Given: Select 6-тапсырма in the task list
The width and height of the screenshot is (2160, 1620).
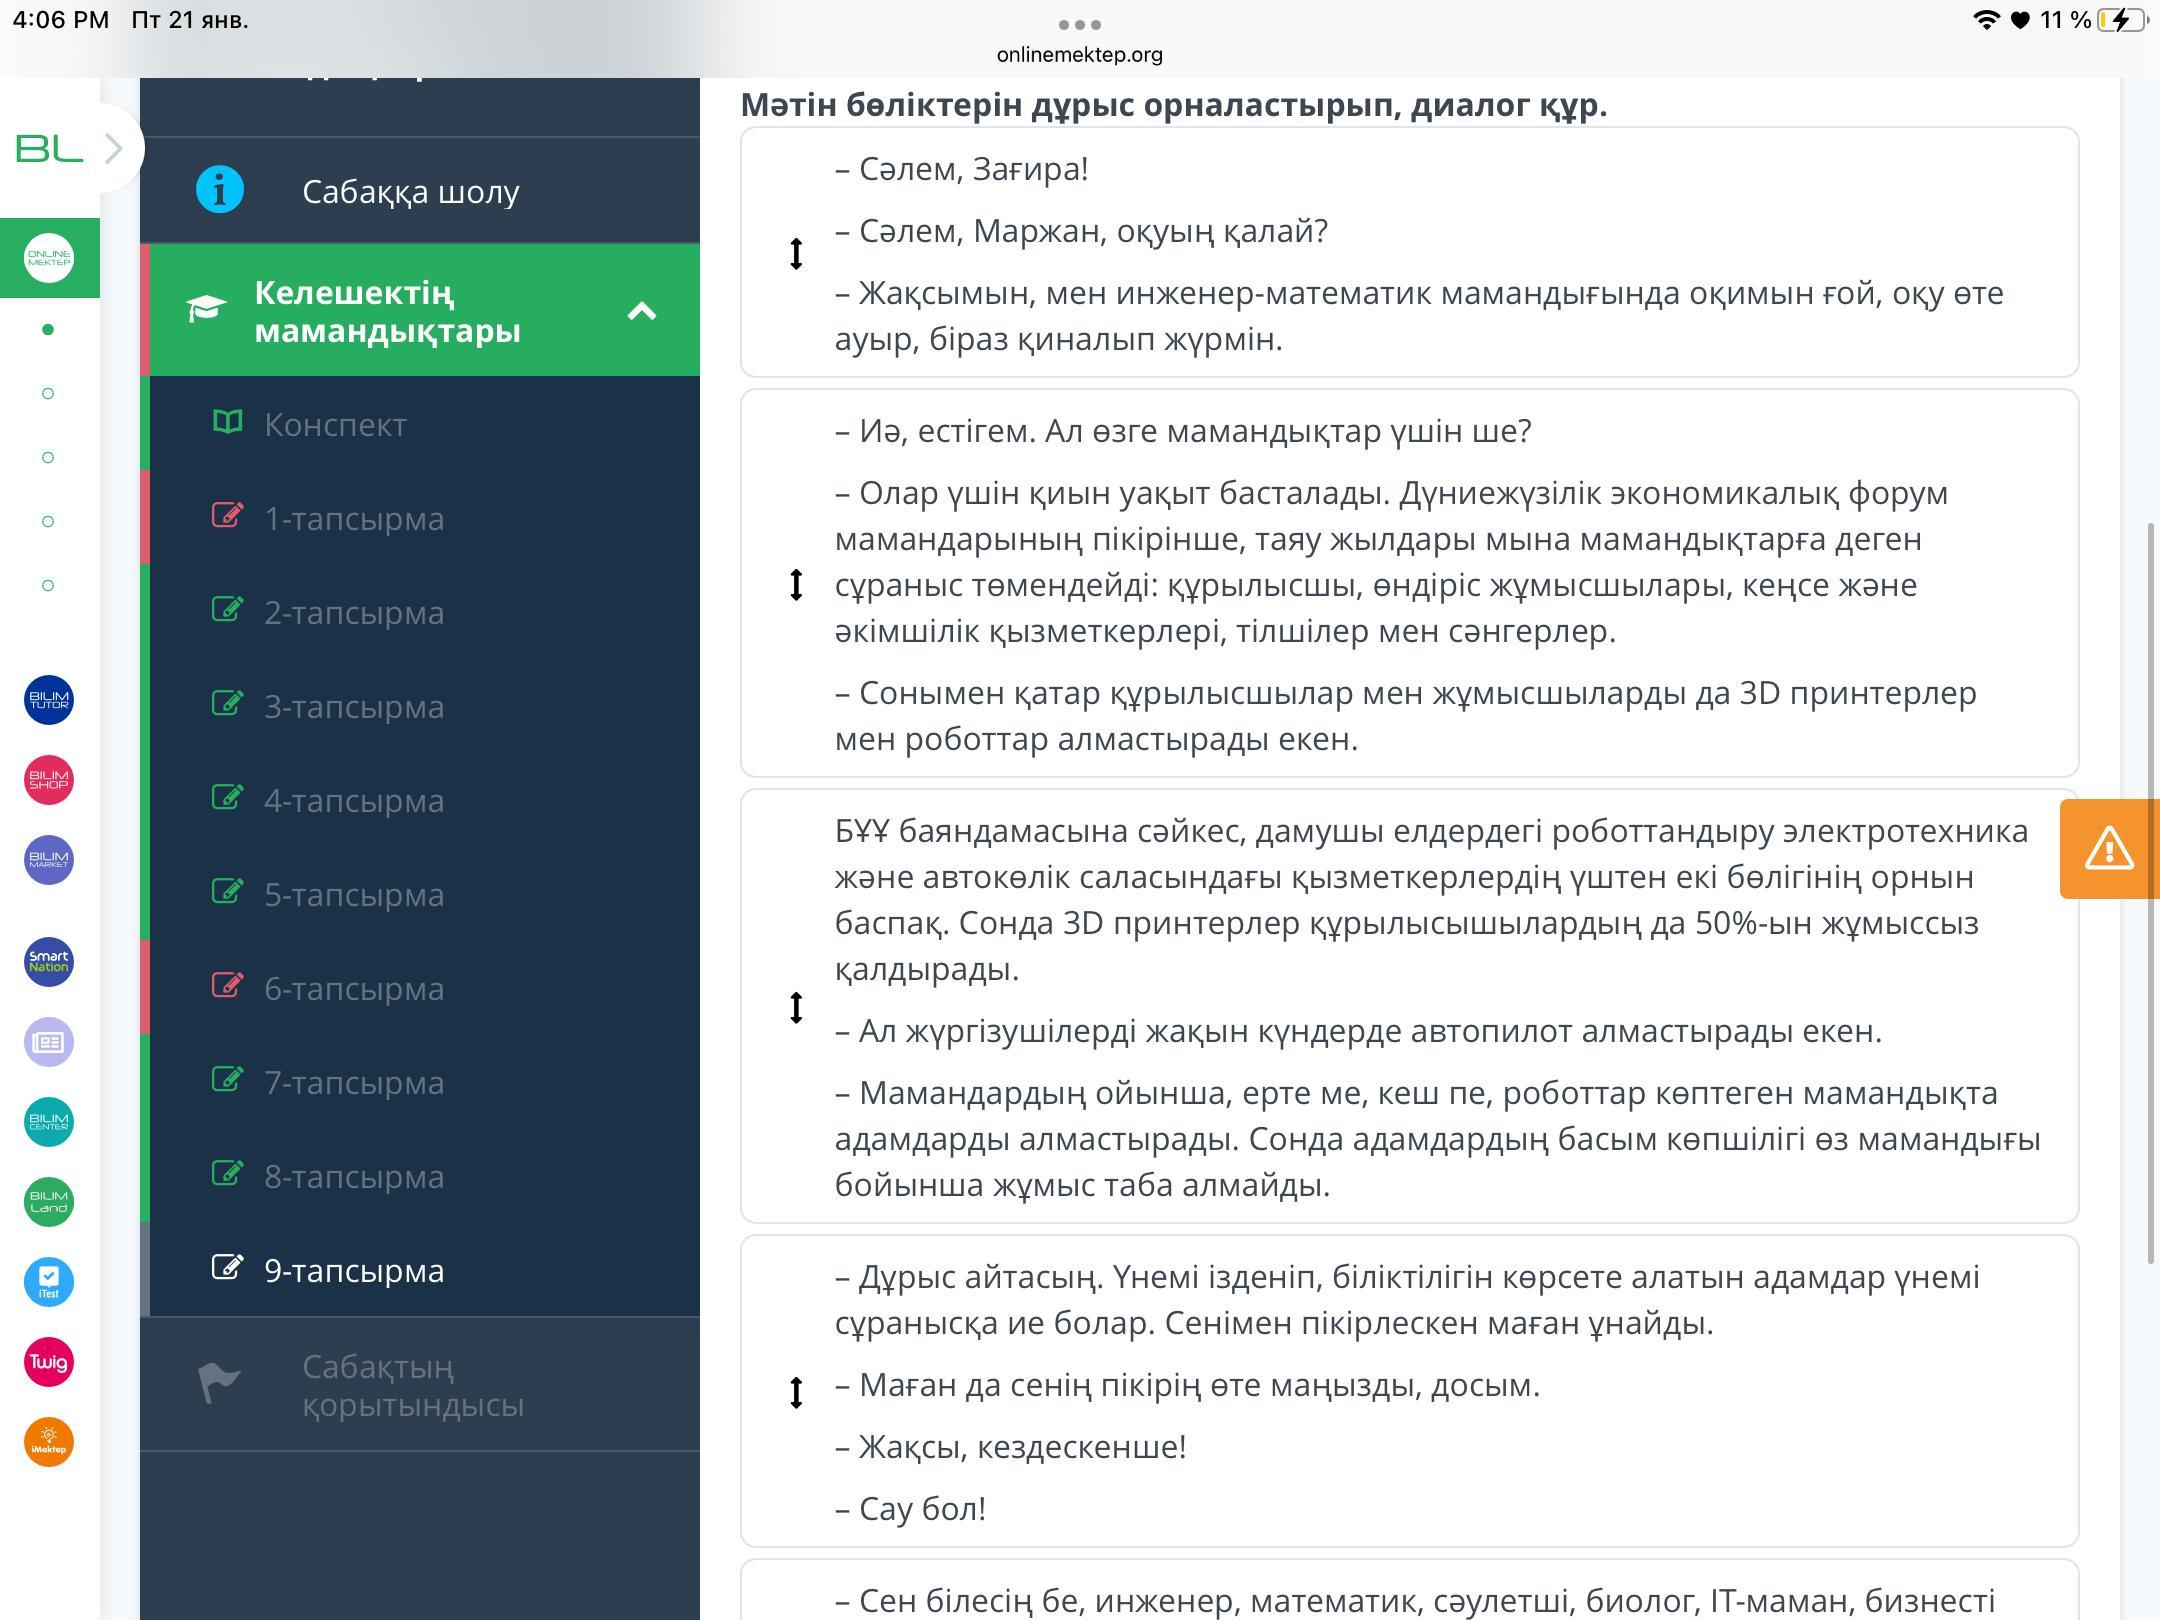Looking at the screenshot, I should tap(353, 989).
